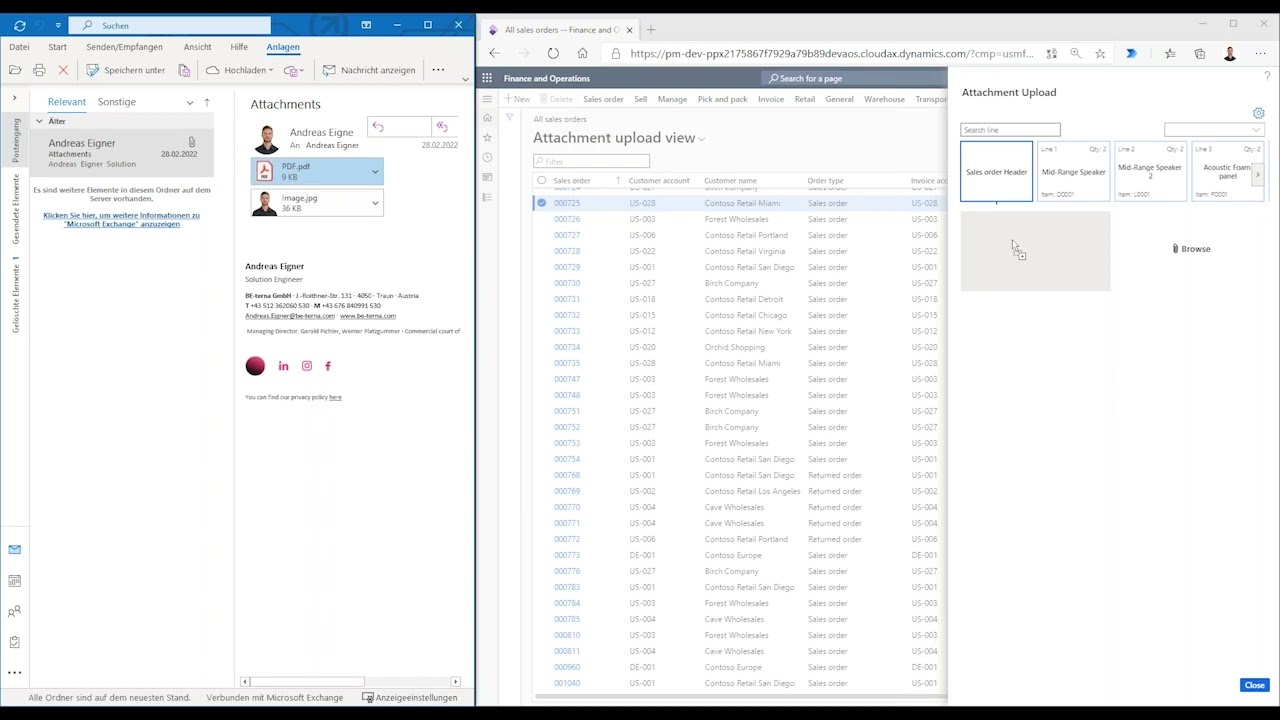Click the Instagram icon in signature
The width and height of the screenshot is (1280, 720).
(x=307, y=366)
